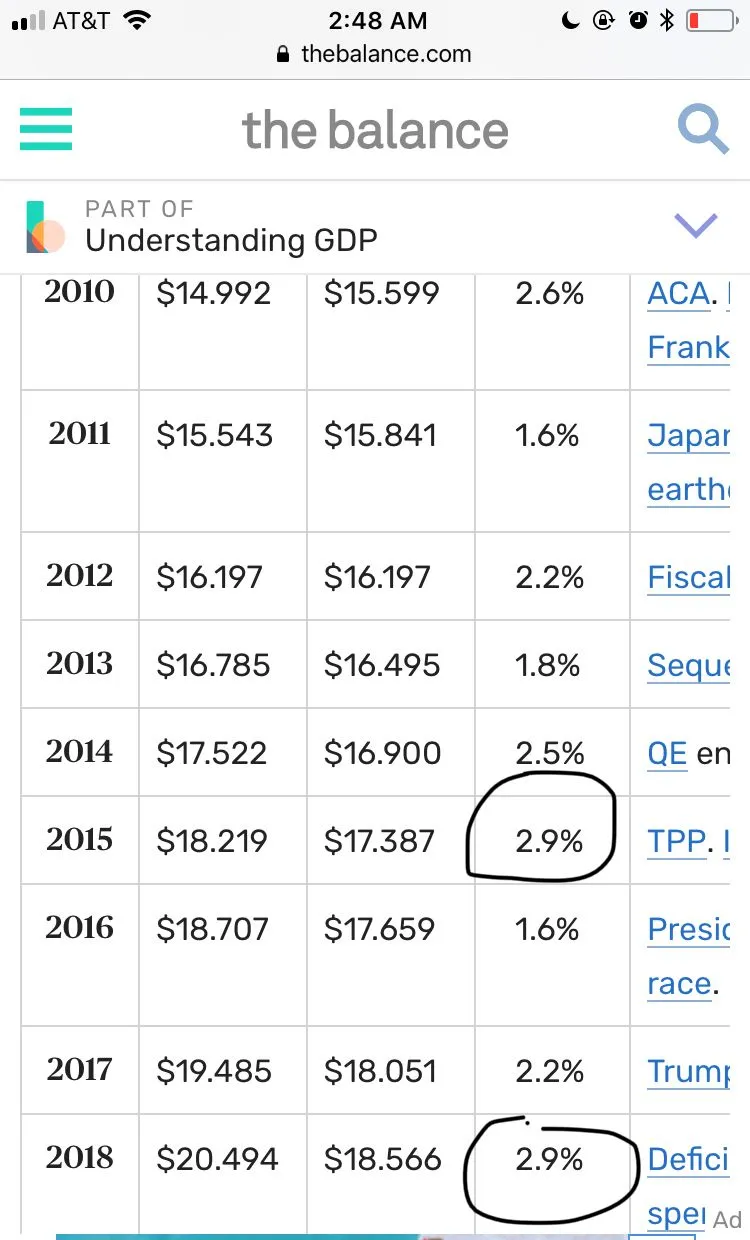Follow the TPP link in 2015 row
Screen dimensions: 750x1240
(x=677, y=842)
